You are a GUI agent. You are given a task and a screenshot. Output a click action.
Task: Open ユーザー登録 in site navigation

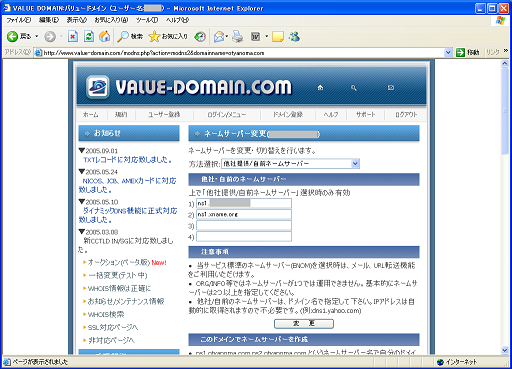(164, 115)
